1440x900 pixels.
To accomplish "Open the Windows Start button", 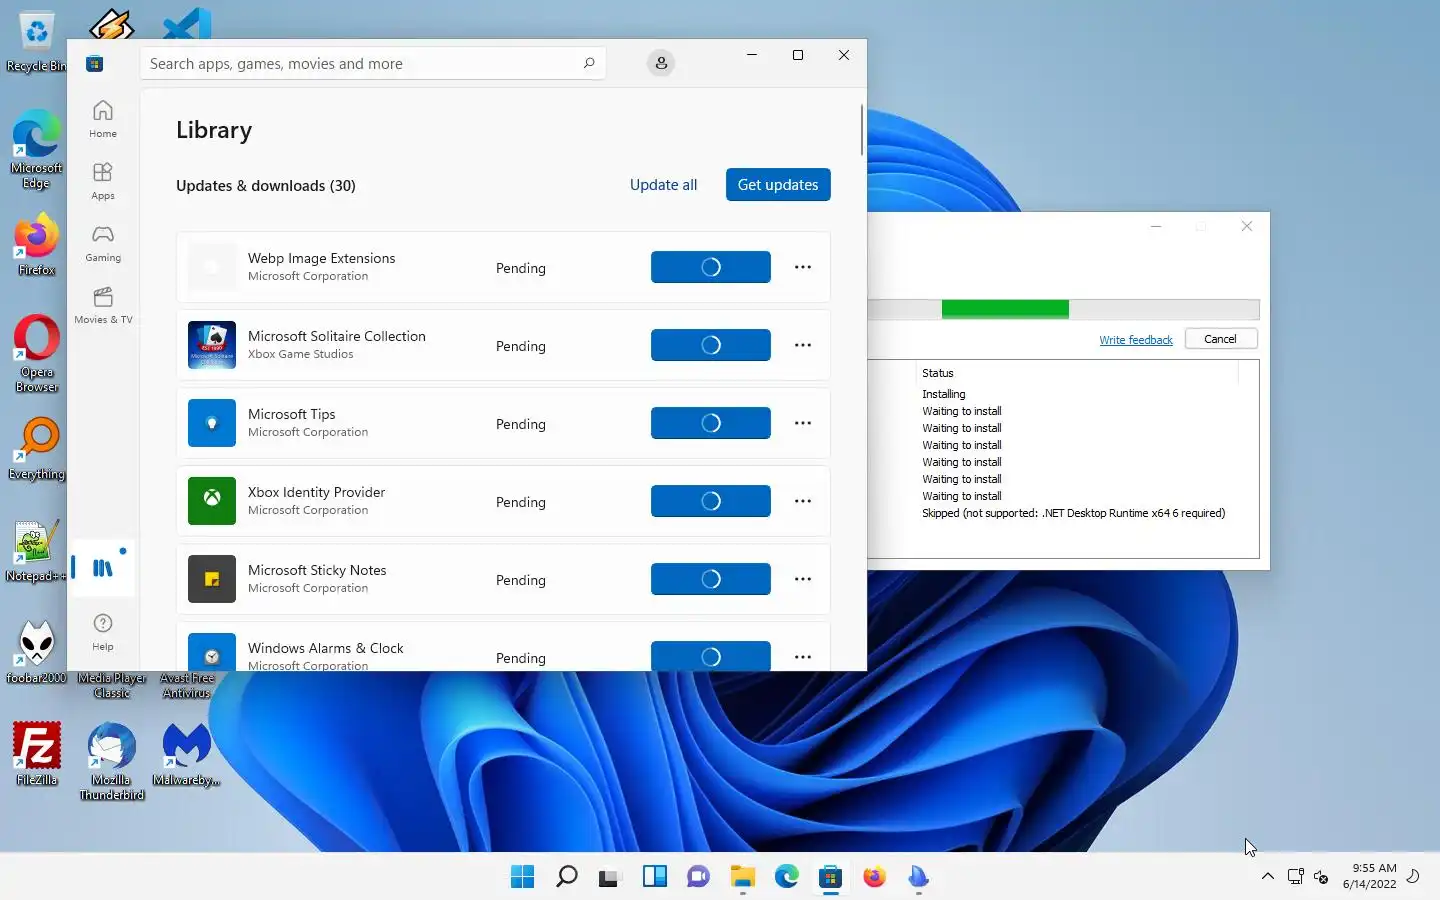I will click(x=522, y=877).
